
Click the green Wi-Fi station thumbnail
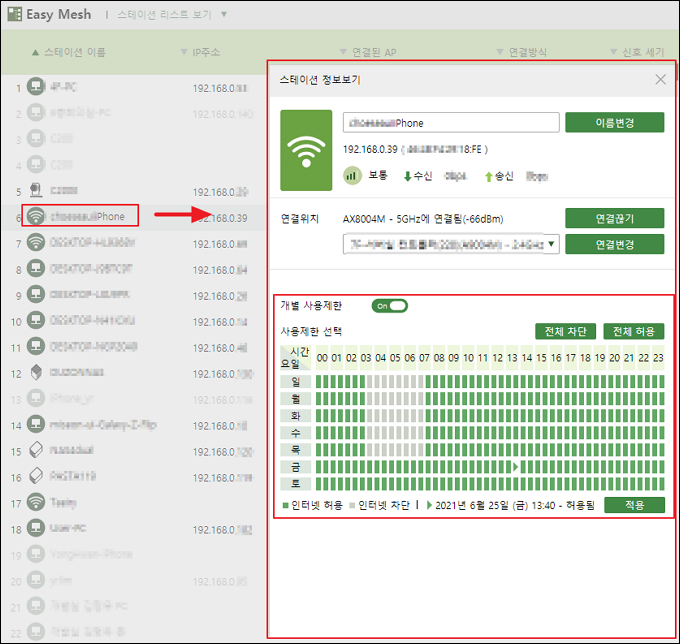306,150
